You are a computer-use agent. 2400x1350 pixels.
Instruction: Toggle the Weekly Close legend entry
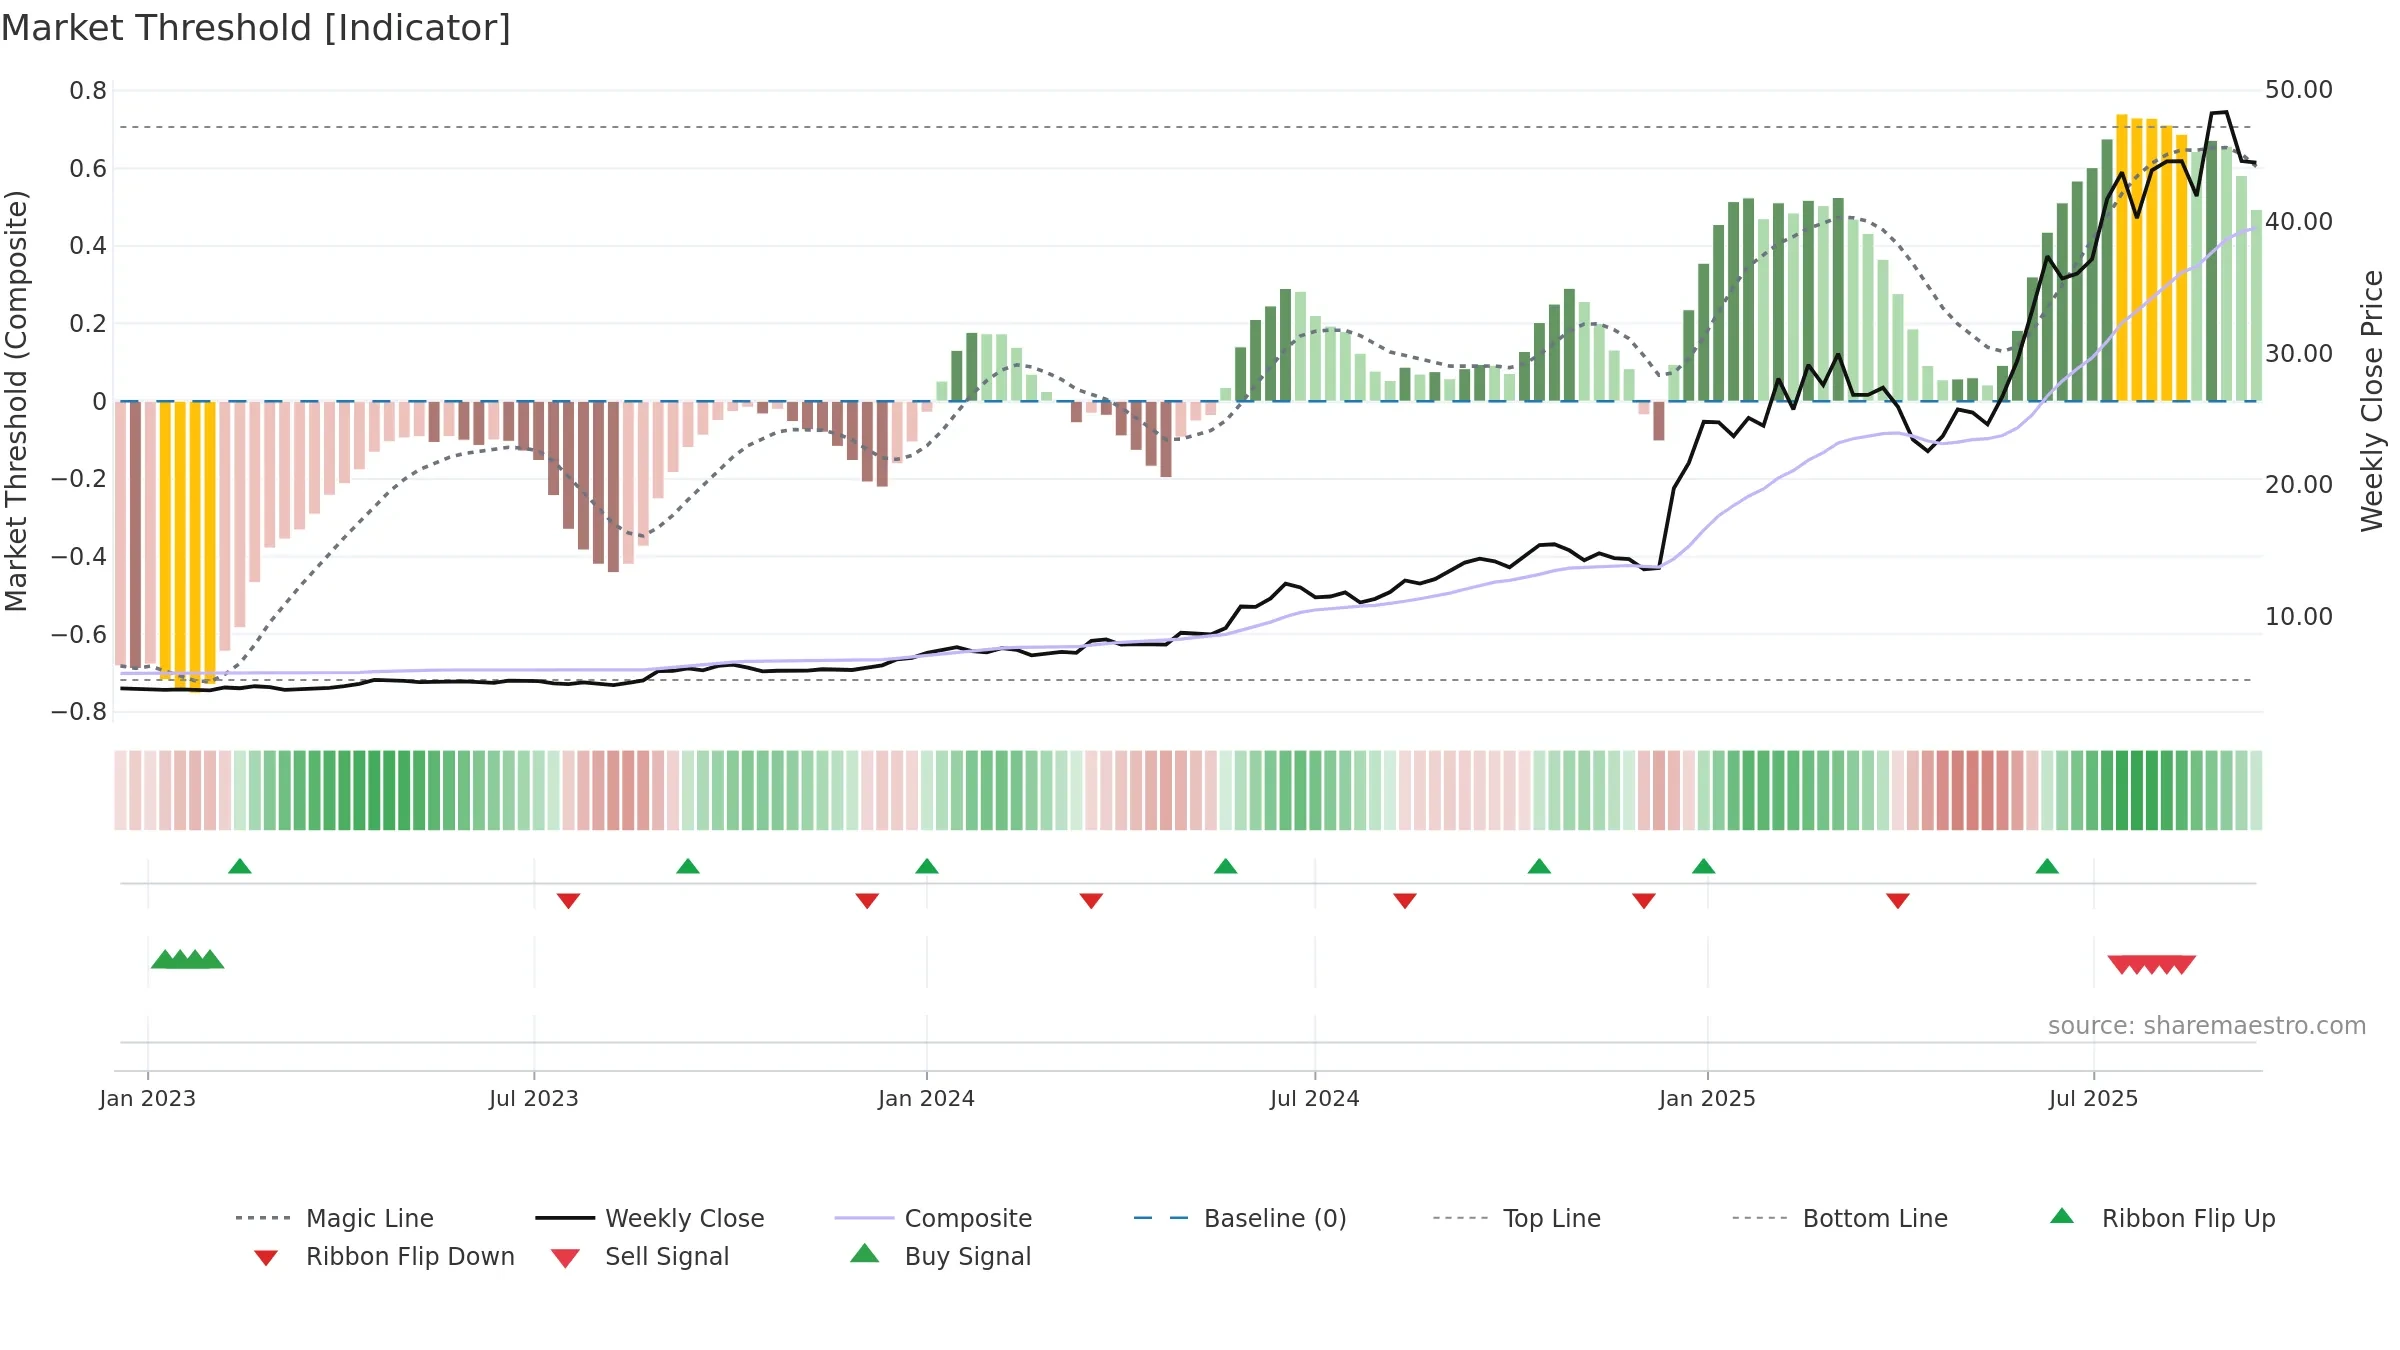pos(650,1218)
